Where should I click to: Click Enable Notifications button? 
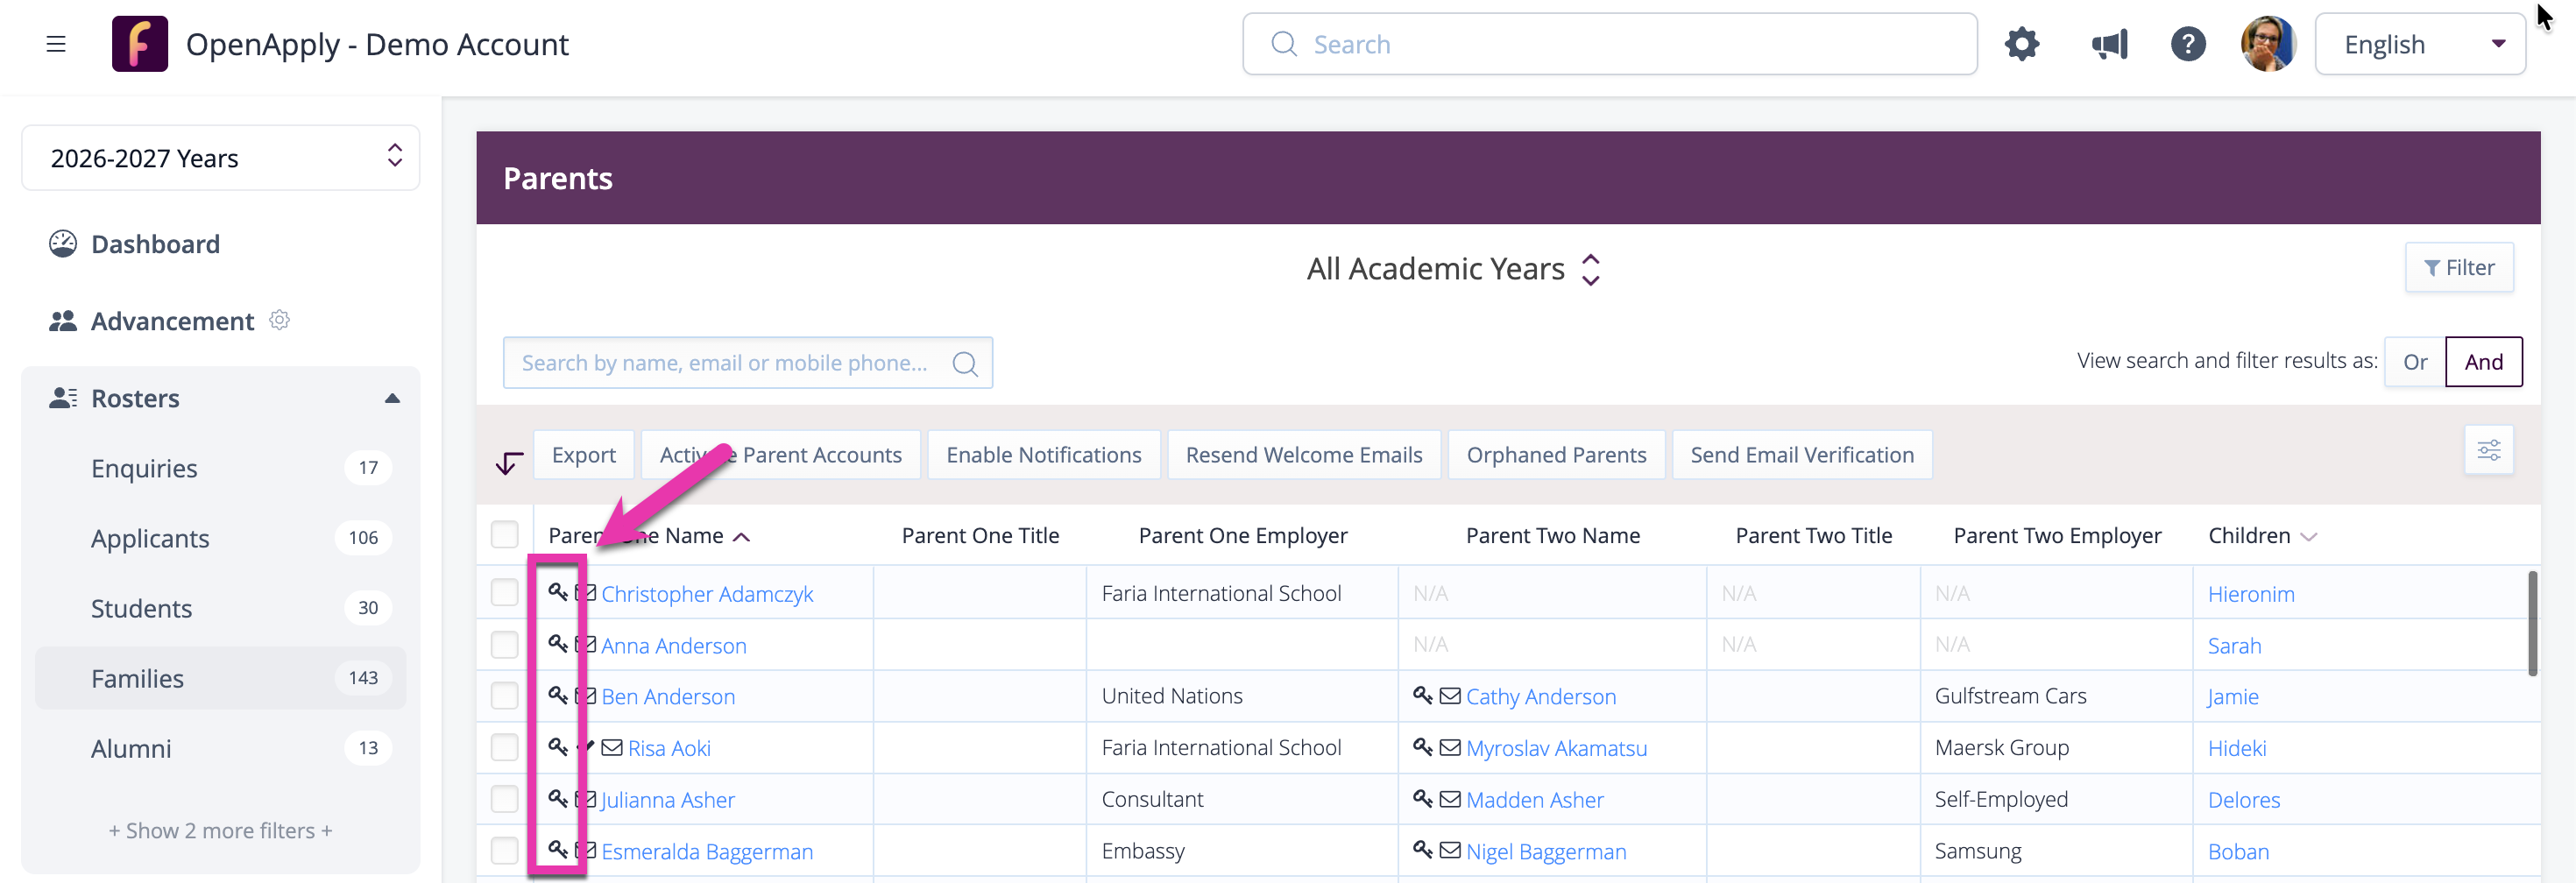pos(1043,455)
